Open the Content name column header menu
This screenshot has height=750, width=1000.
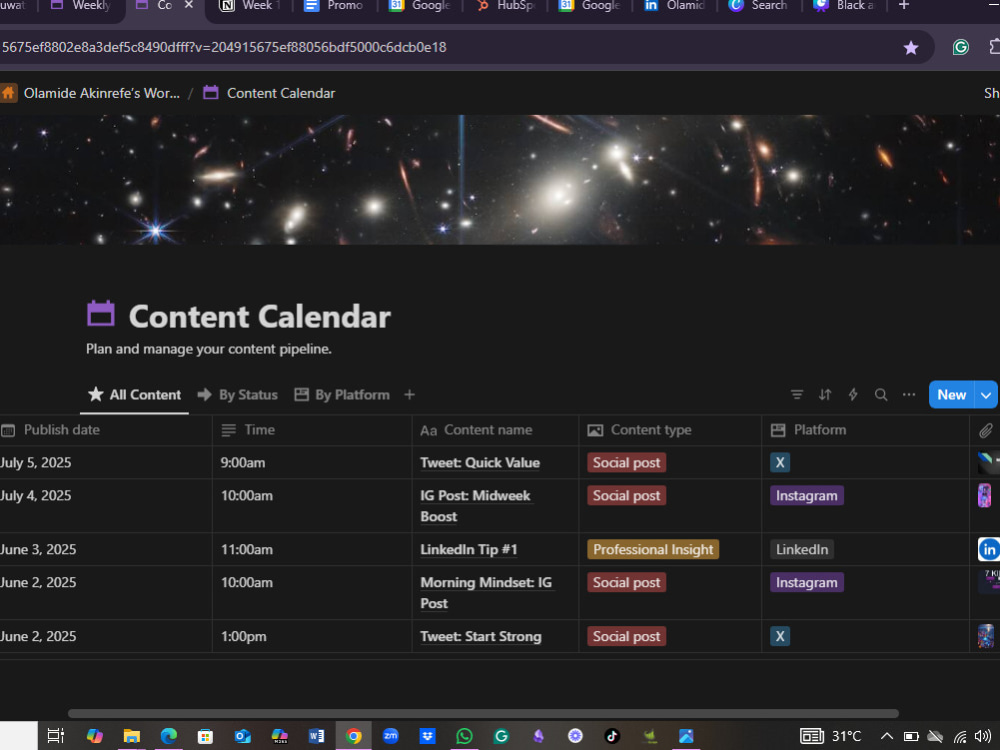pyautogui.click(x=496, y=430)
